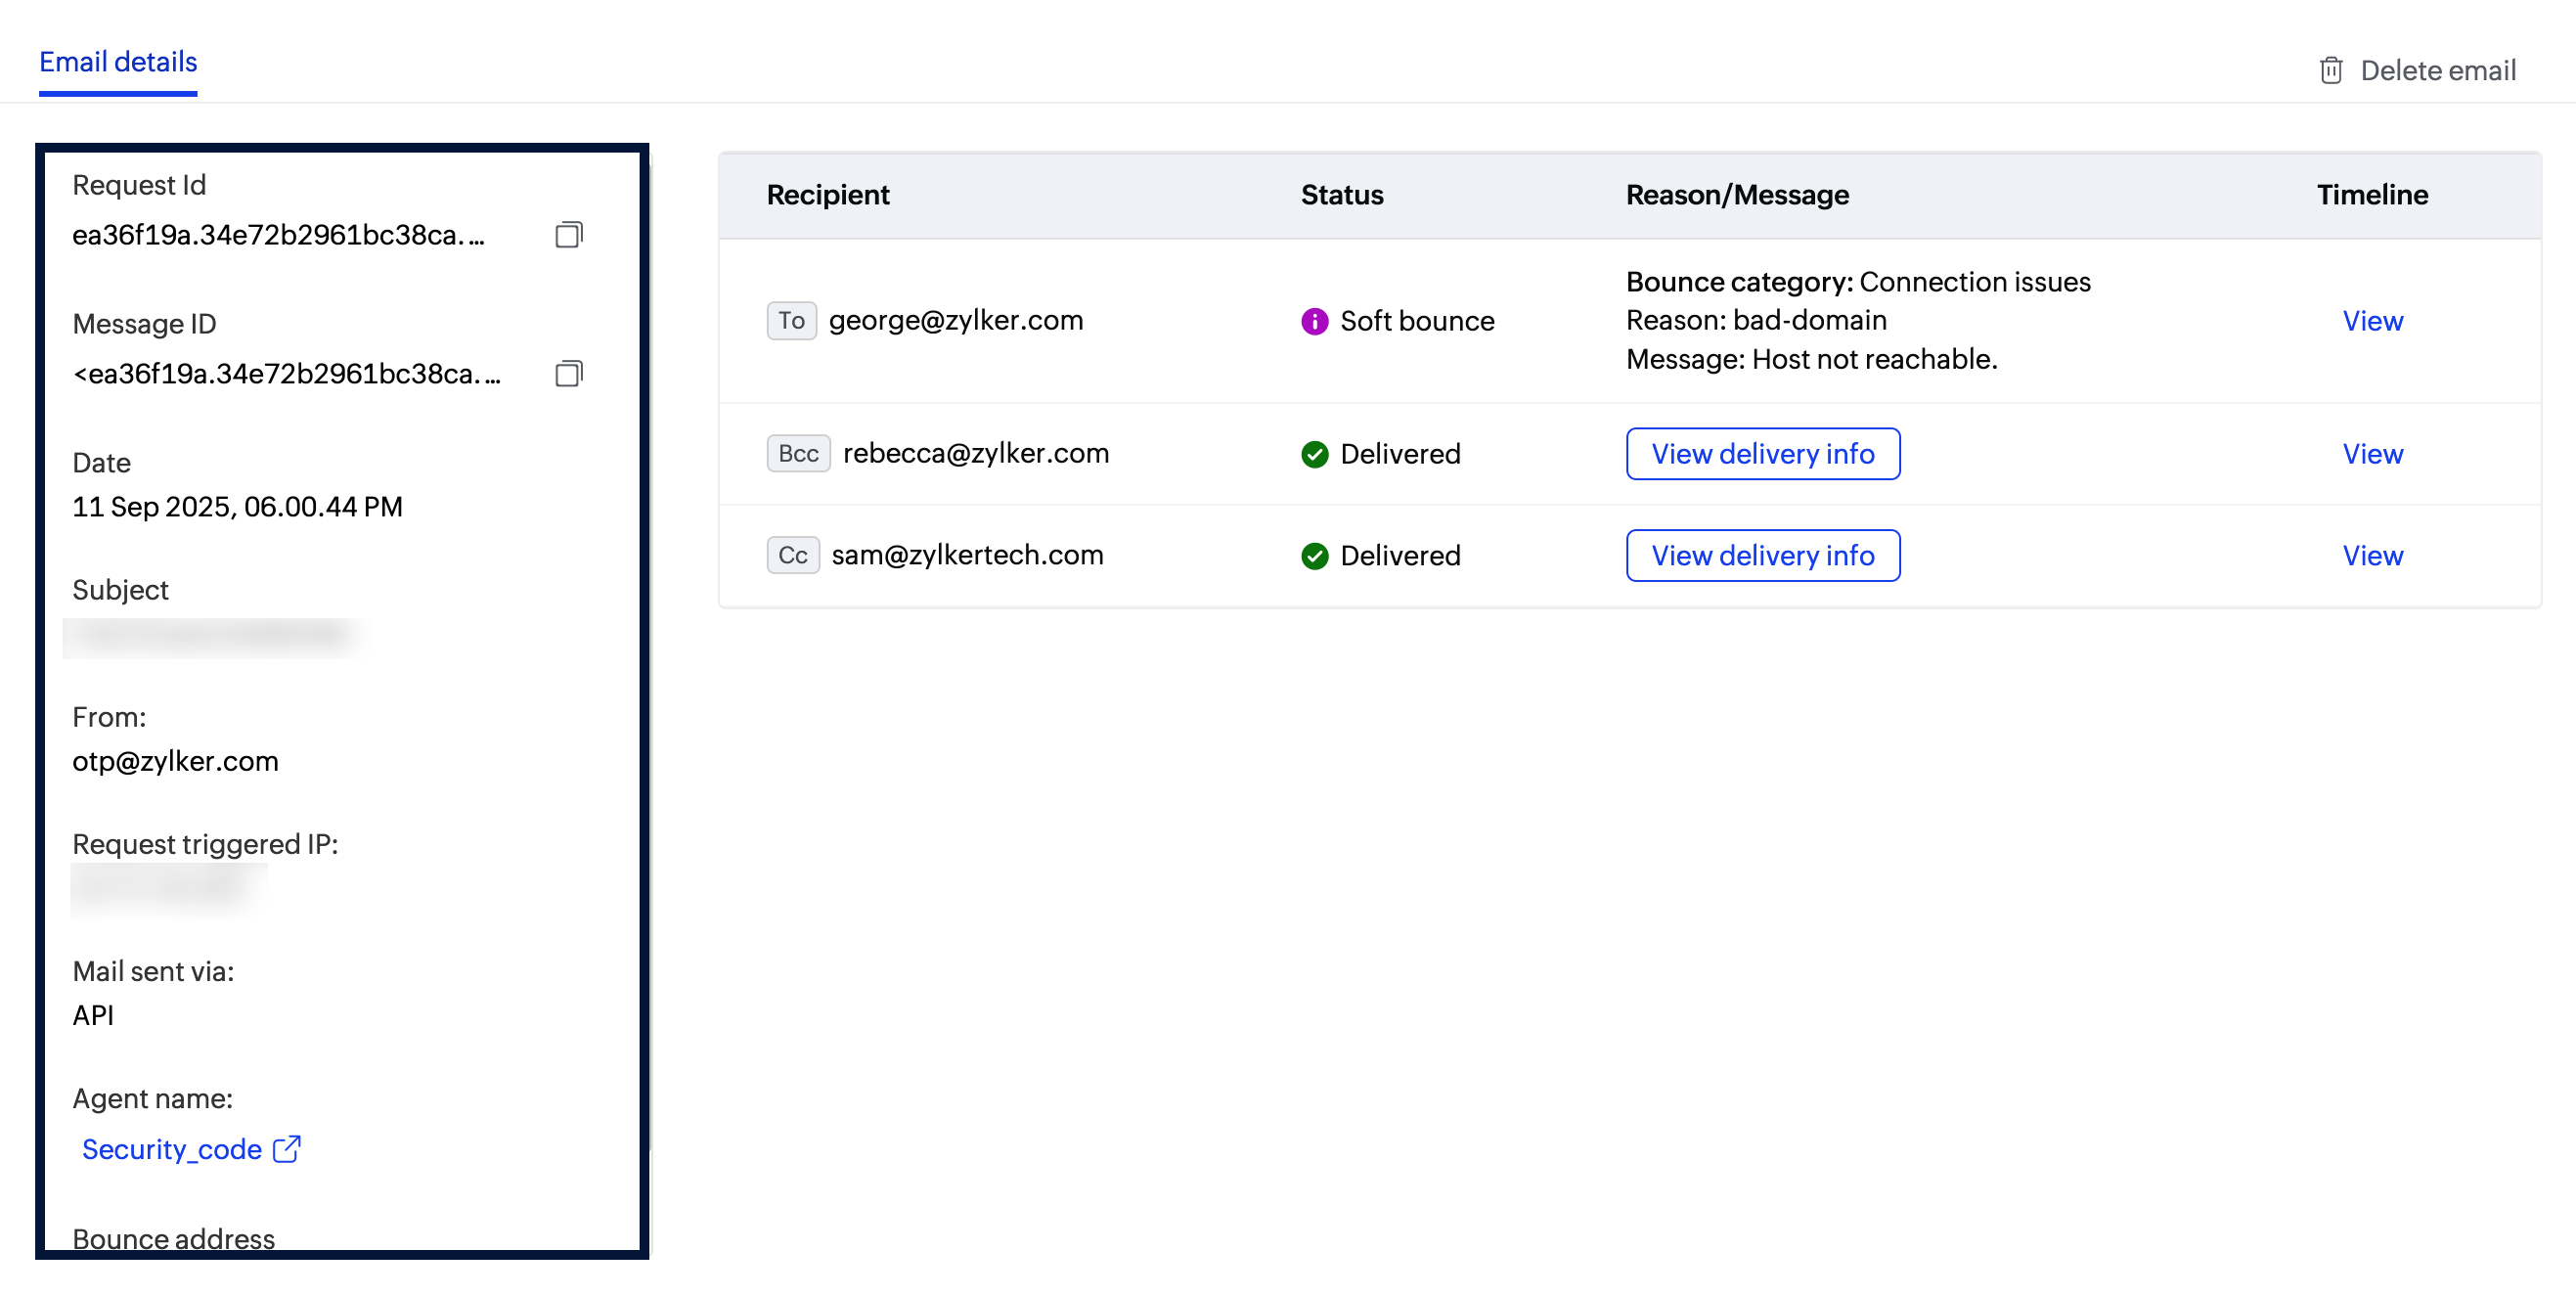2576x1295 pixels.
Task: Open timeline View for george@zylker.com
Action: (x=2372, y=321)
